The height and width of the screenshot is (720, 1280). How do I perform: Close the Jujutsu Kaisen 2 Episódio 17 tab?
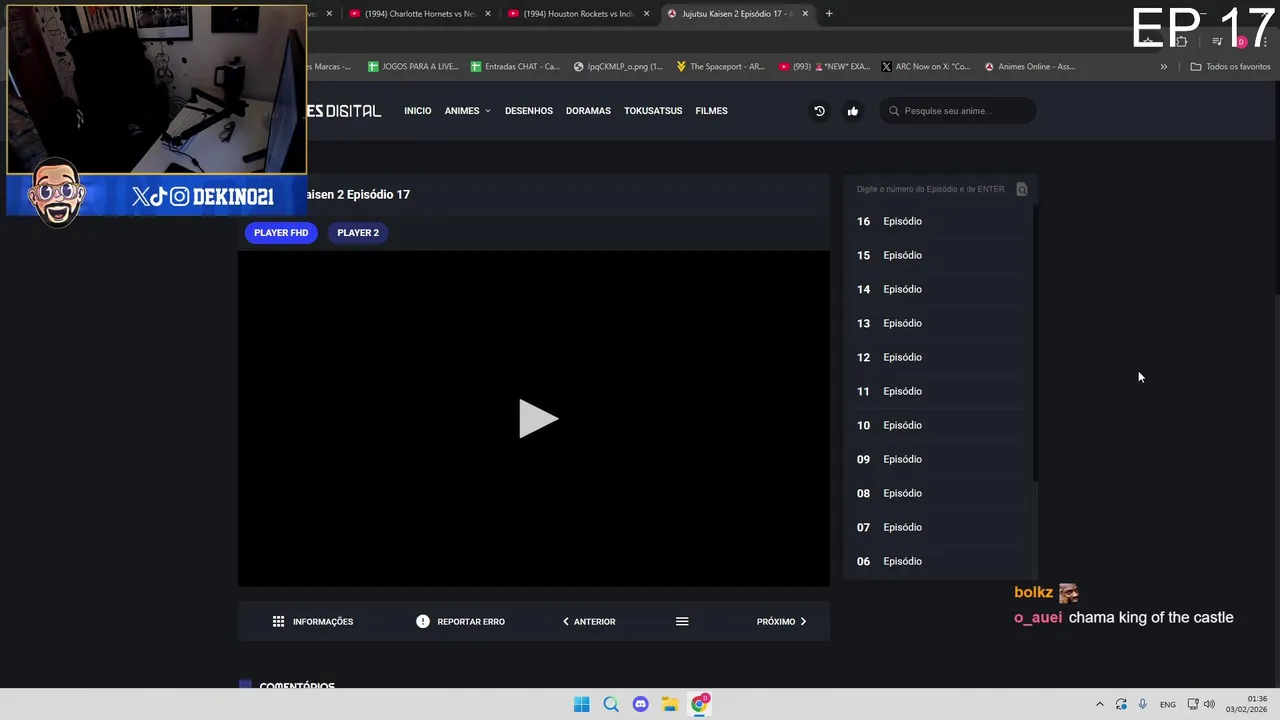tap(805, 14)
